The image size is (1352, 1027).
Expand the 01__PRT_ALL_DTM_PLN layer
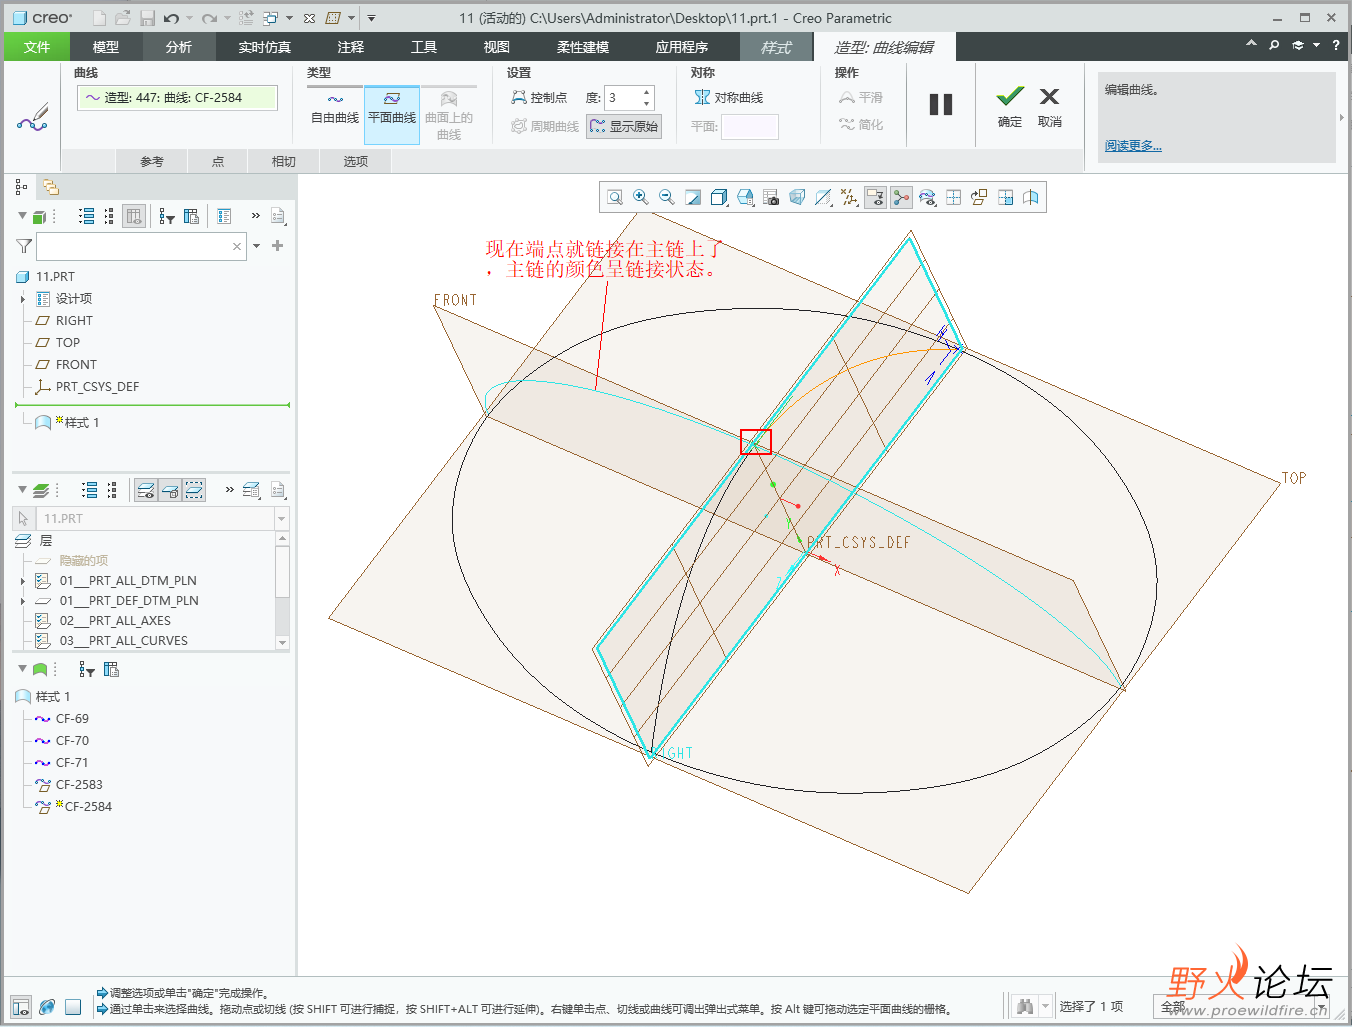(x=23, y=581)
